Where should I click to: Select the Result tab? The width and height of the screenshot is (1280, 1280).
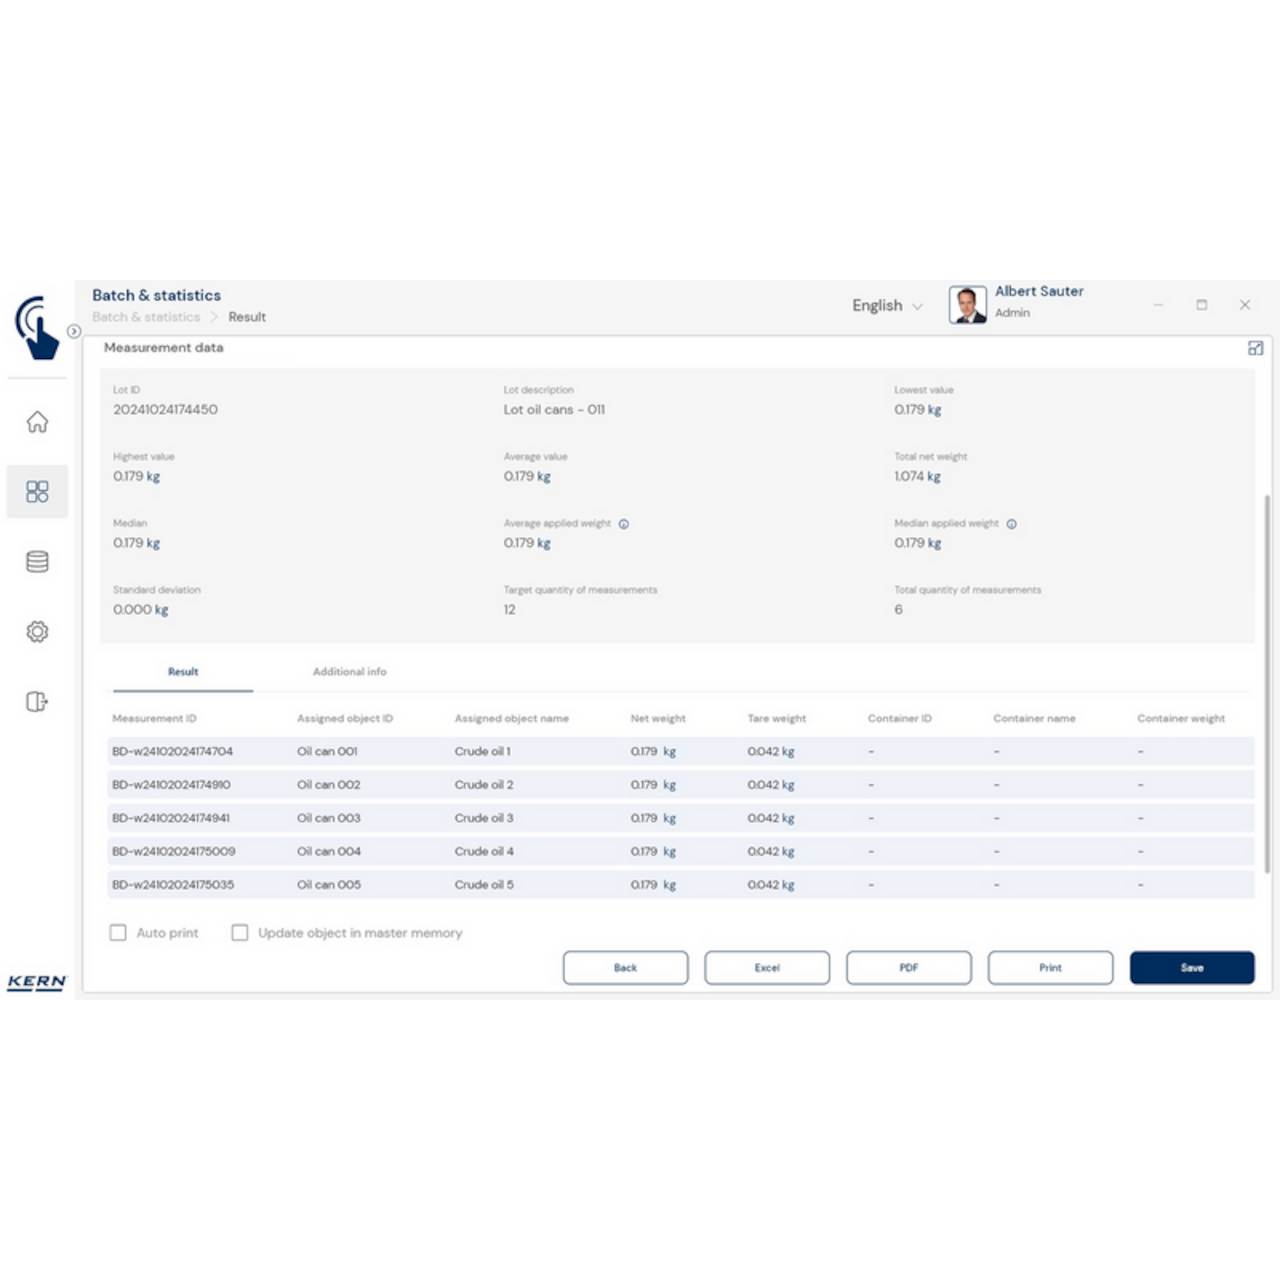(x=183, y=671)
